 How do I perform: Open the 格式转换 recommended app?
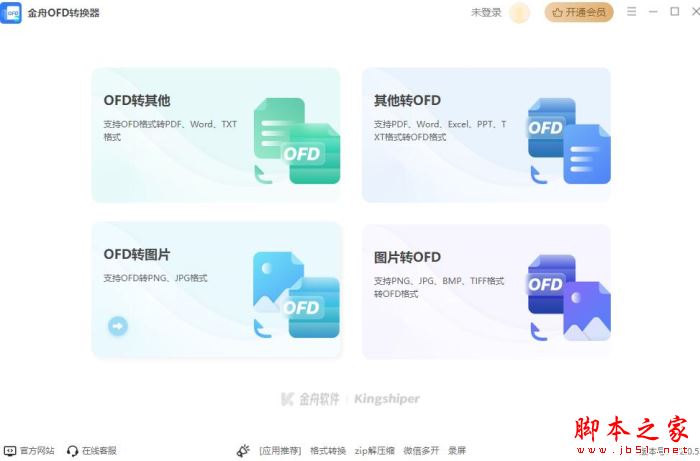coord(328,451)
